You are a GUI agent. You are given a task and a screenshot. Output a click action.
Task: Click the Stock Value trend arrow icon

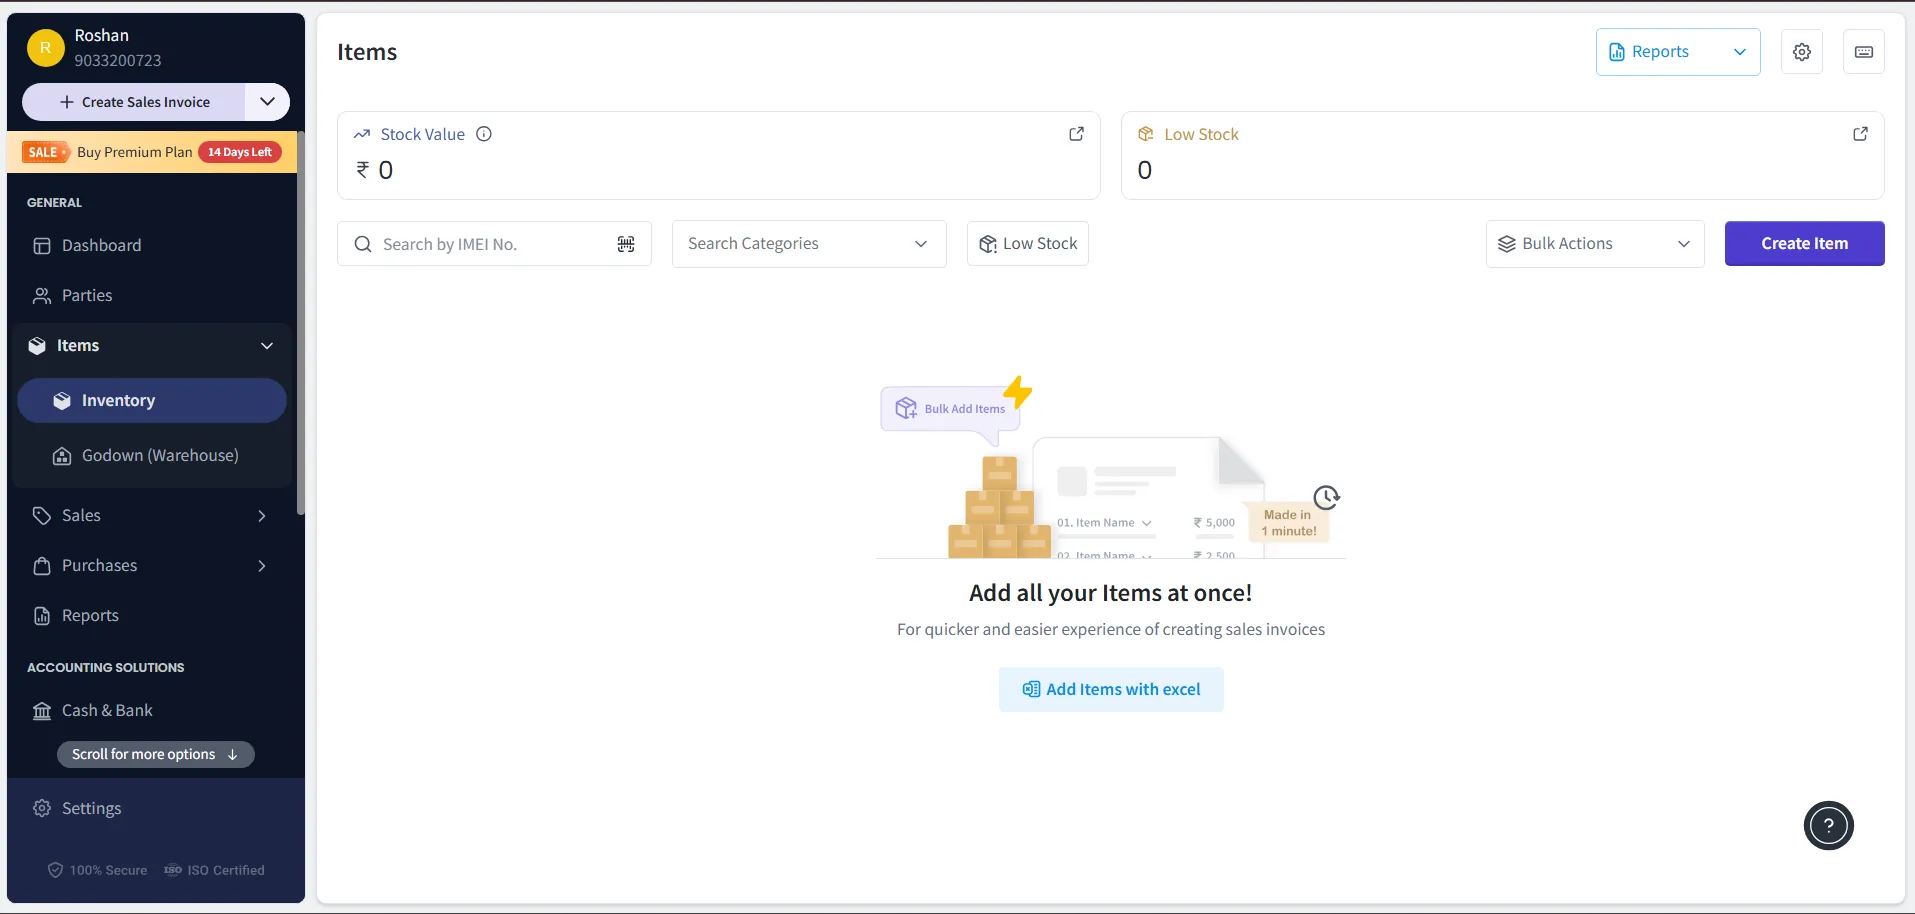[362, 134]
